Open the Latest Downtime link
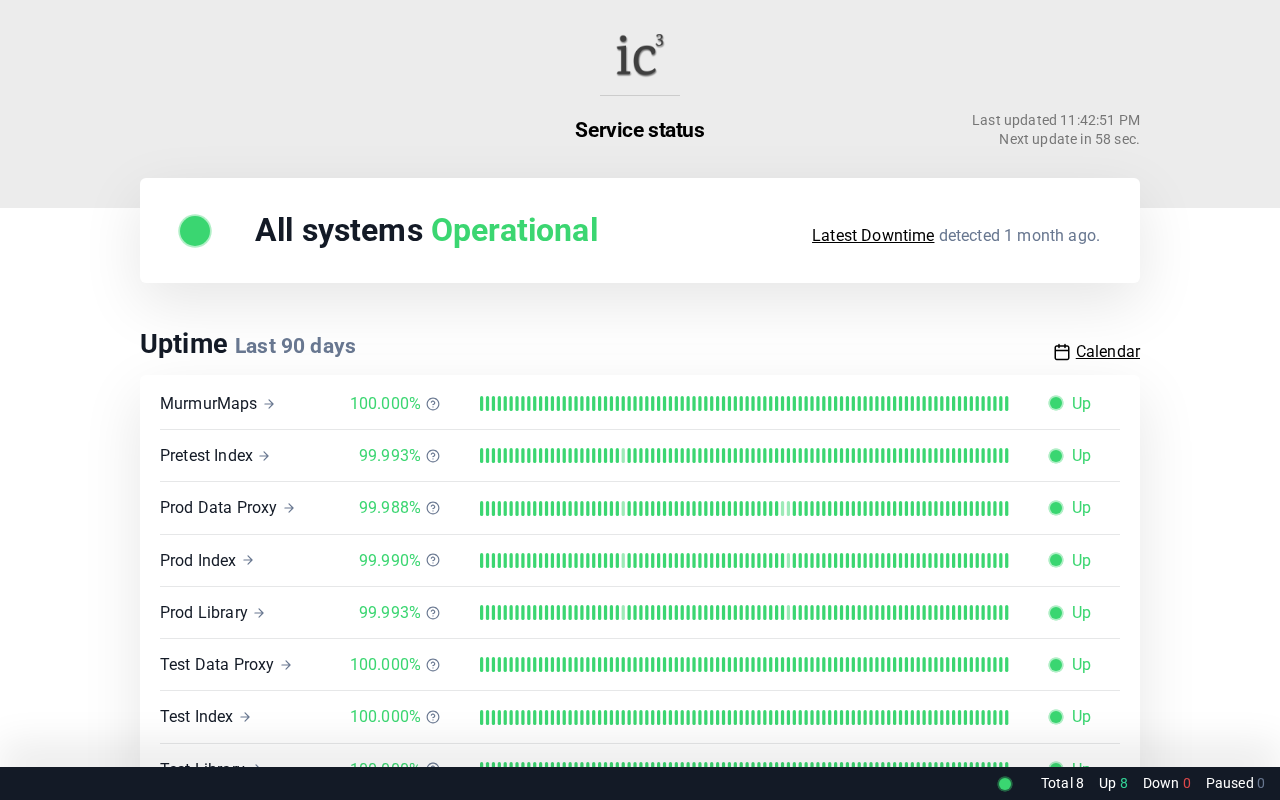The height and width of the screenshot is (800, 1280). click(x=872, y=236)
